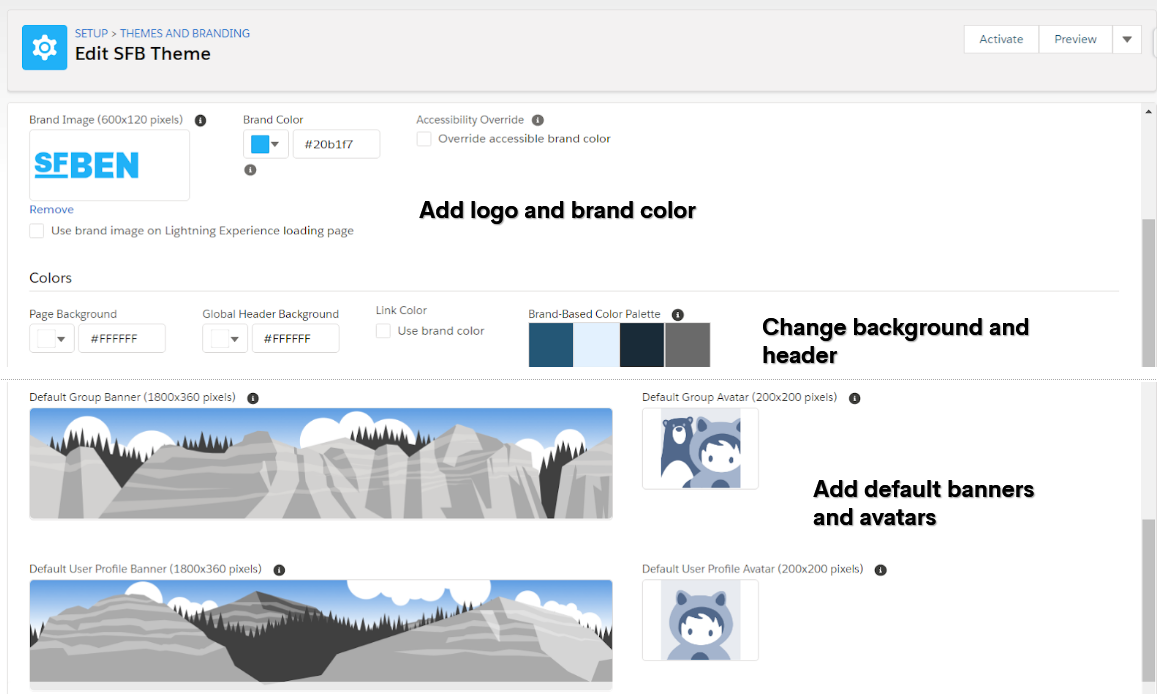Screen dimensions: 1157x694
Task: Toggle Use brand color for links
Action: pyautogui.click(x=383, y=331)
